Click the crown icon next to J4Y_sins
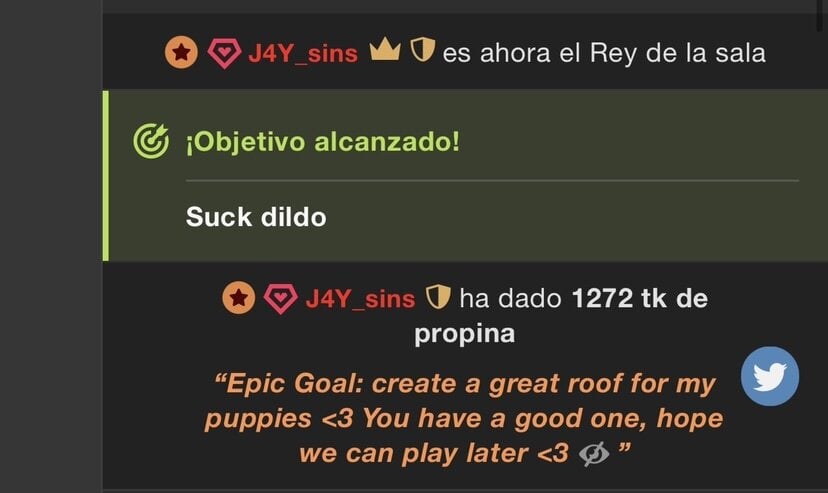This screenshot has height=493, width=828. pyautogui.click(x=385, y=50)
